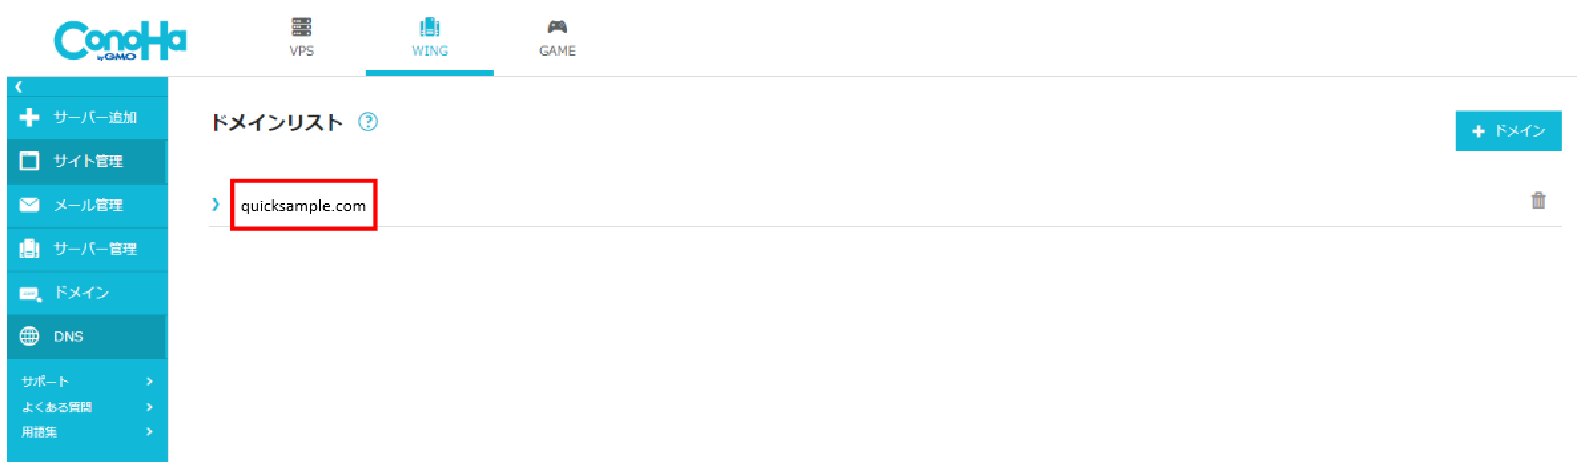Screen dimensions: 1577x466
Task: Click the ConoHa logo
Action: (120, 41)
